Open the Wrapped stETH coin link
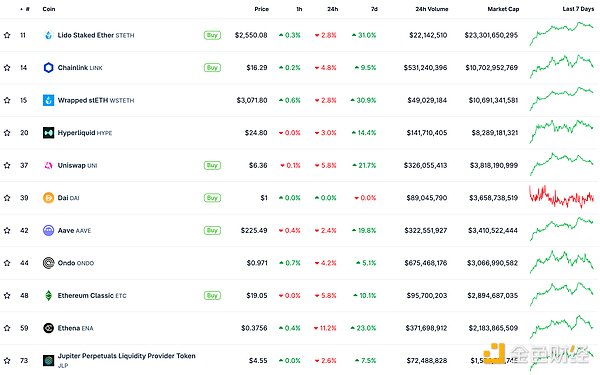 coord(96,100)
